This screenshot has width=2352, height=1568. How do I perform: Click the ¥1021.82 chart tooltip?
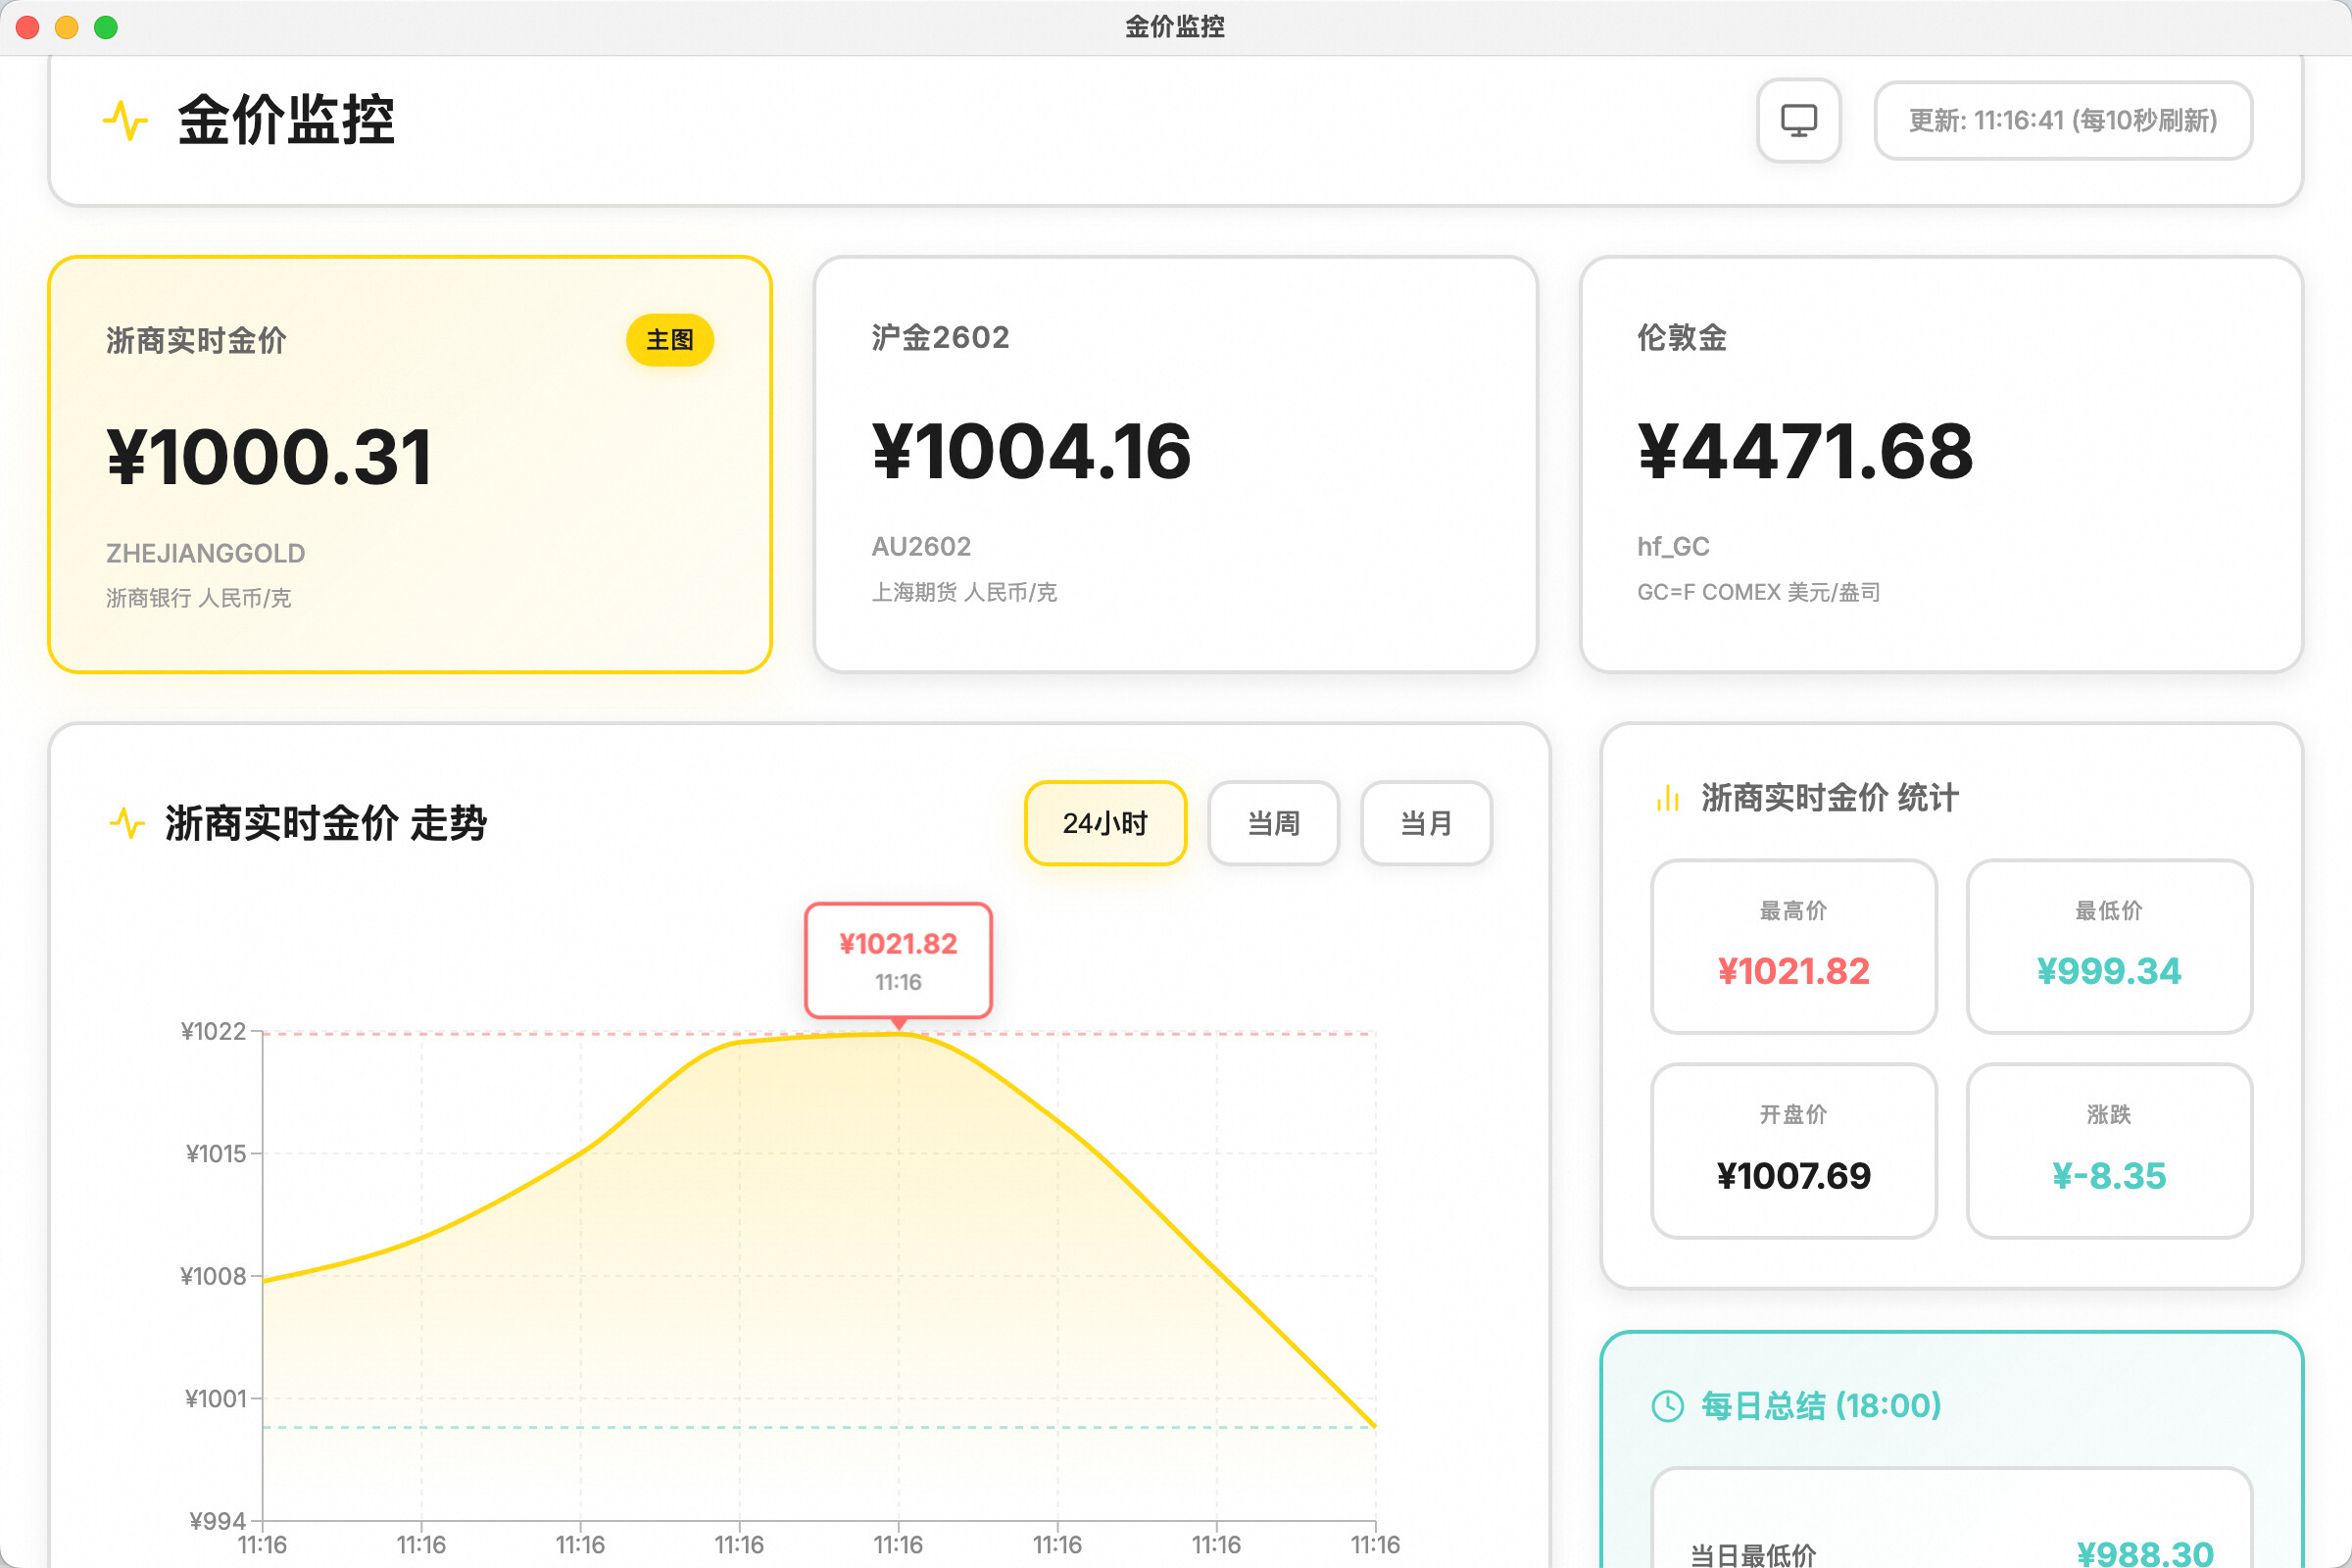(x=898, y=960)
